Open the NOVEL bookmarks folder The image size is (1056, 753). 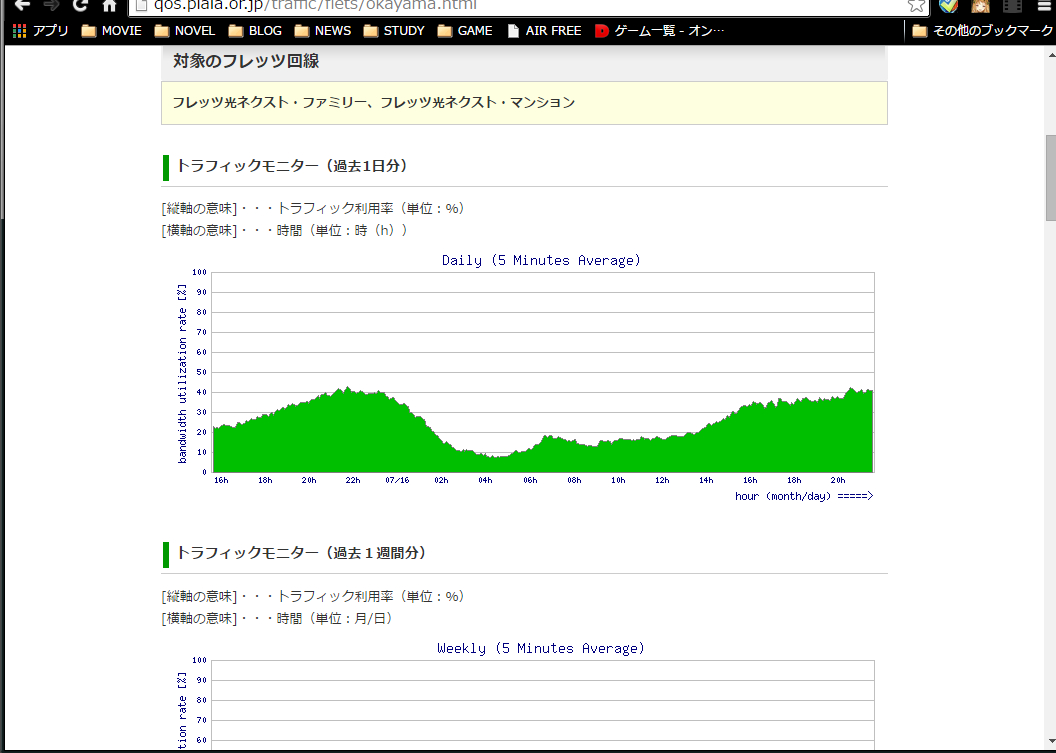[185, 31]
